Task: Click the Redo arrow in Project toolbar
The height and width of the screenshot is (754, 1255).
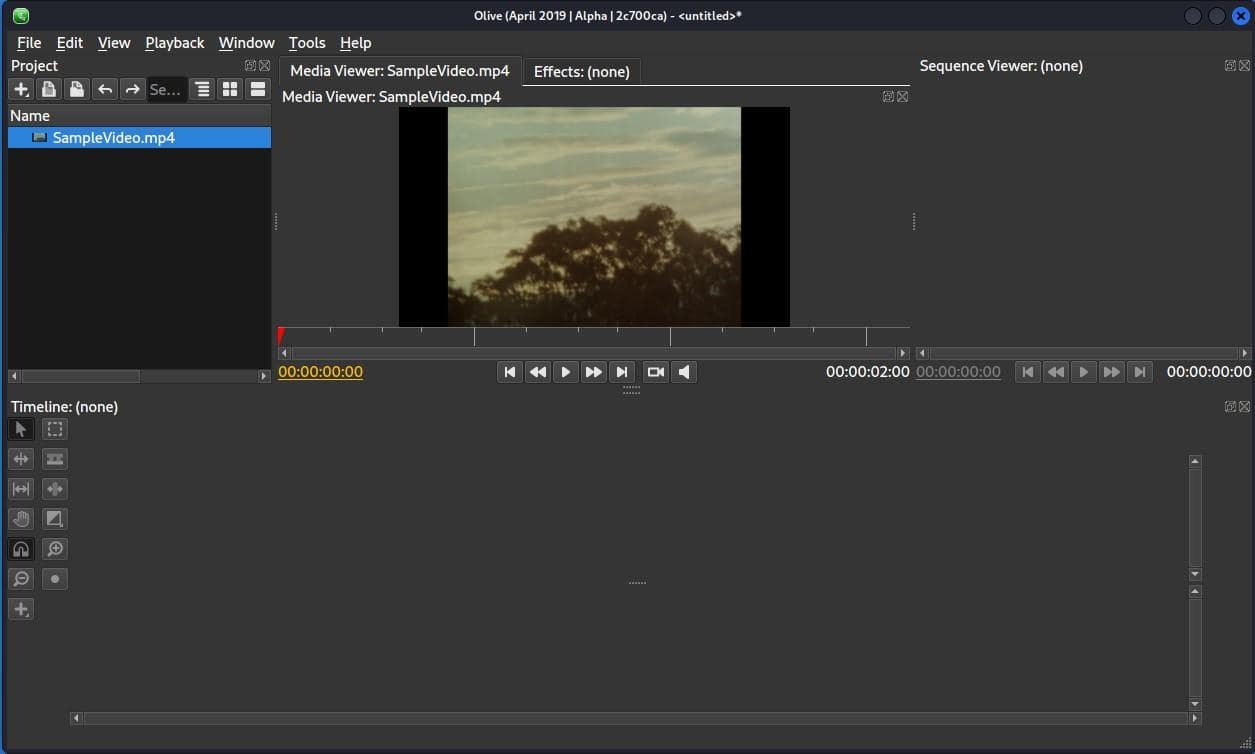Action: coord(132,89)
